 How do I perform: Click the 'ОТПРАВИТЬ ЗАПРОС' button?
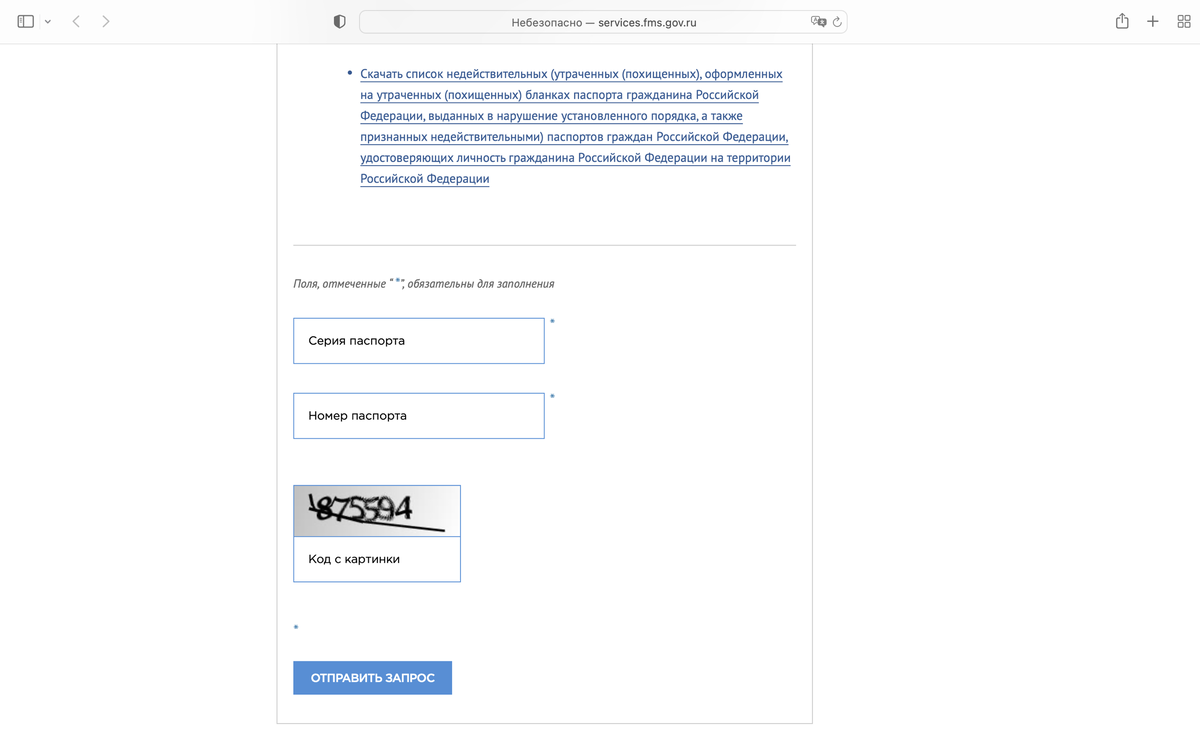[372, 678]
